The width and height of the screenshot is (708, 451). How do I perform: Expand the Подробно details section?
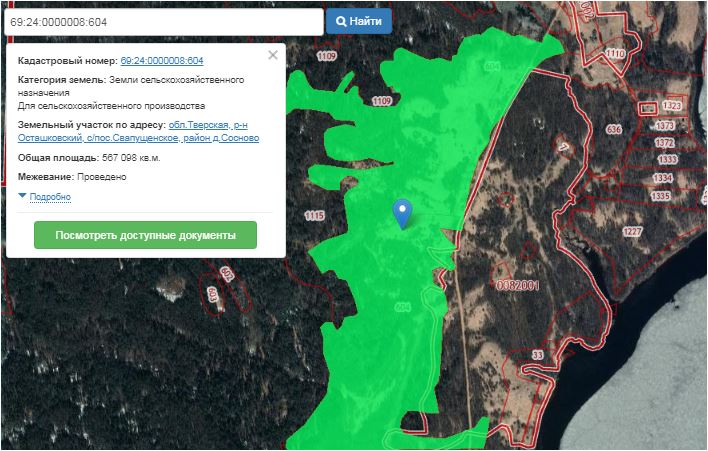(x=49, y=197)
